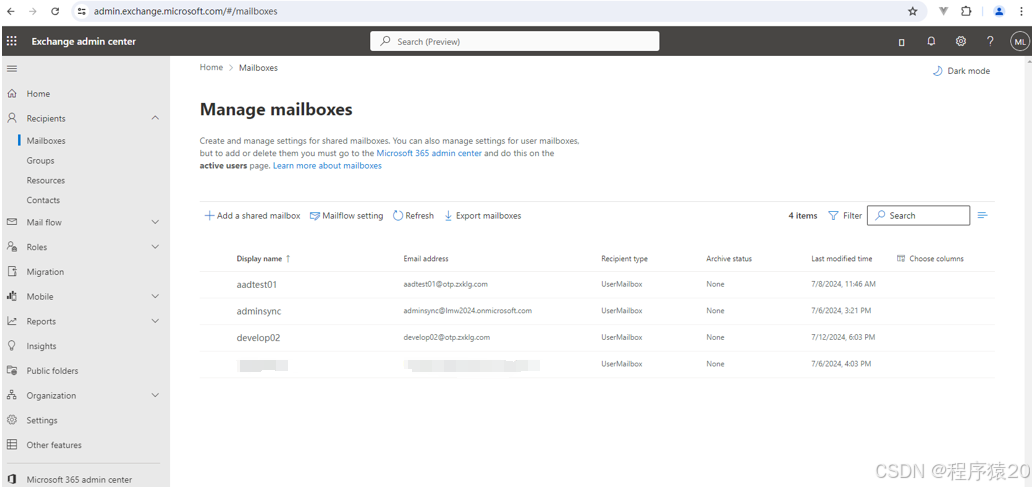Screen dimensions: 1034x489
Task: Click the list view options icon beside Search
Action: click(x=983, y=216)
